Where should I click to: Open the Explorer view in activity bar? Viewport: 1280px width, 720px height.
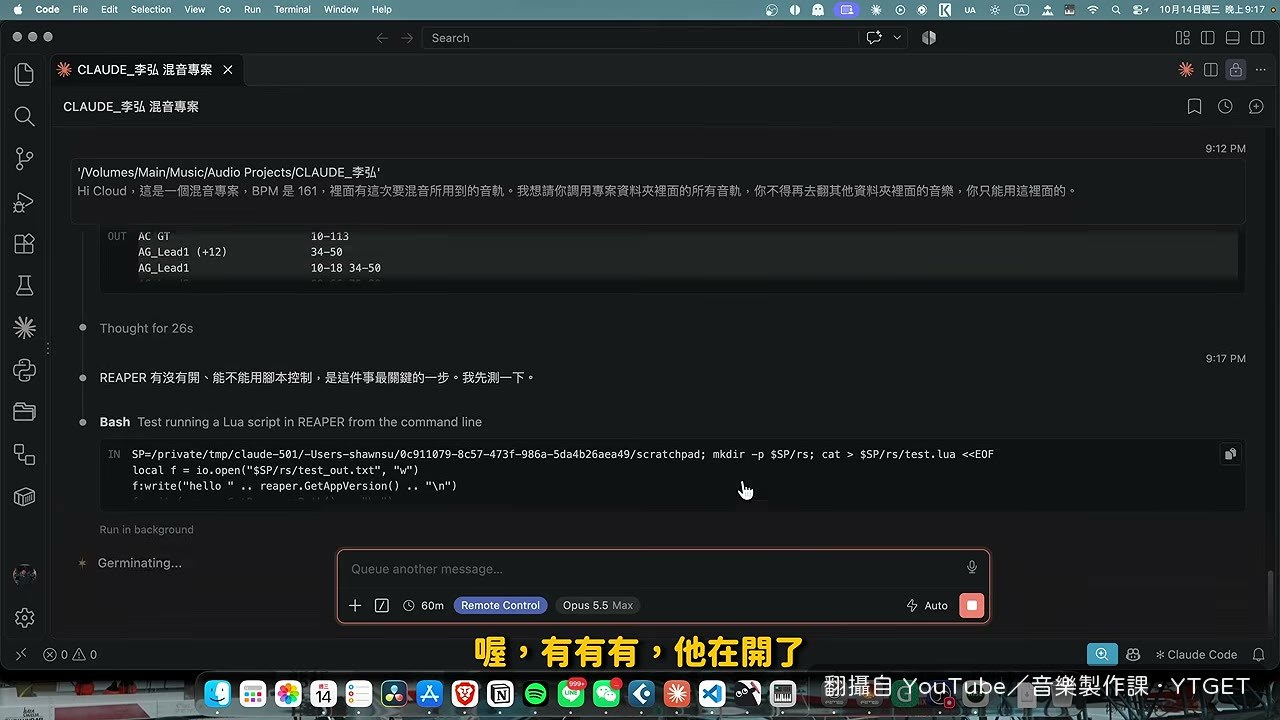point(24,74)
